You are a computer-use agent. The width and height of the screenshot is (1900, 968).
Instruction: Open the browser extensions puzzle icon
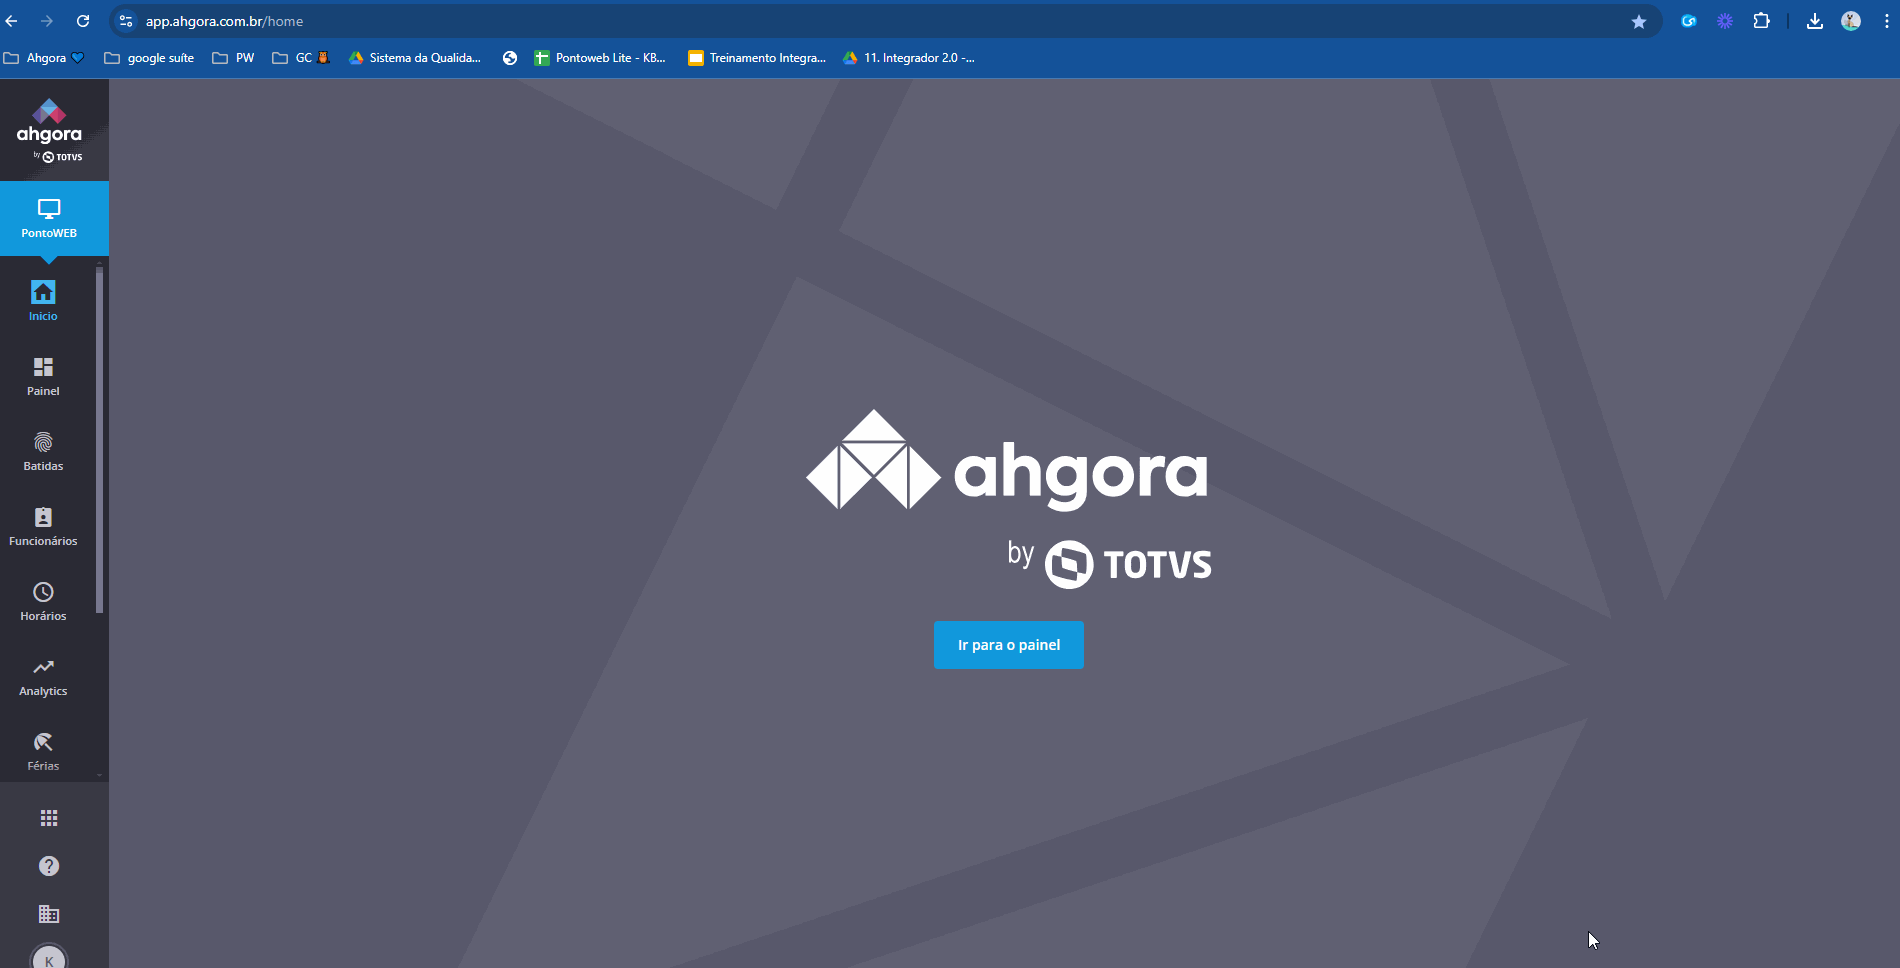pyautogui.click(x=1762, y=21)
